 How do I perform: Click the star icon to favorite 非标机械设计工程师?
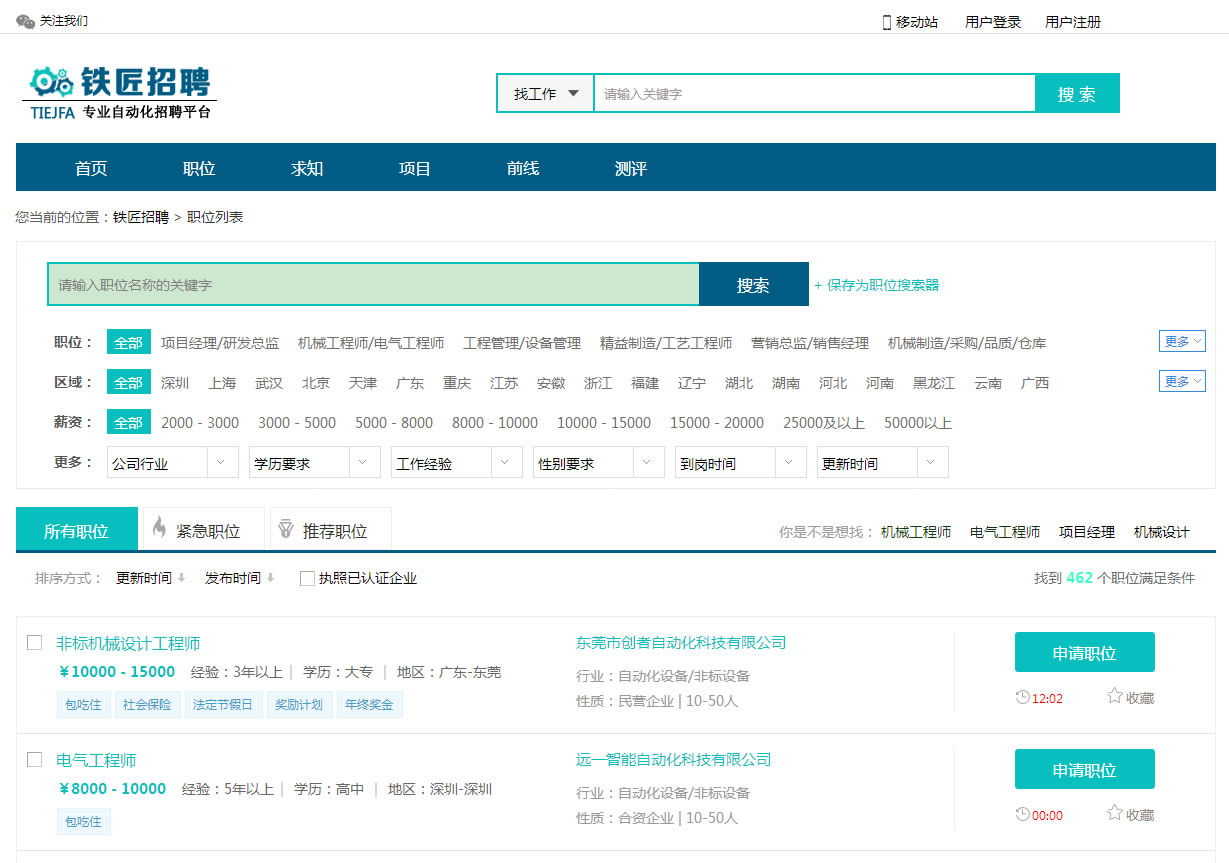1114,696
